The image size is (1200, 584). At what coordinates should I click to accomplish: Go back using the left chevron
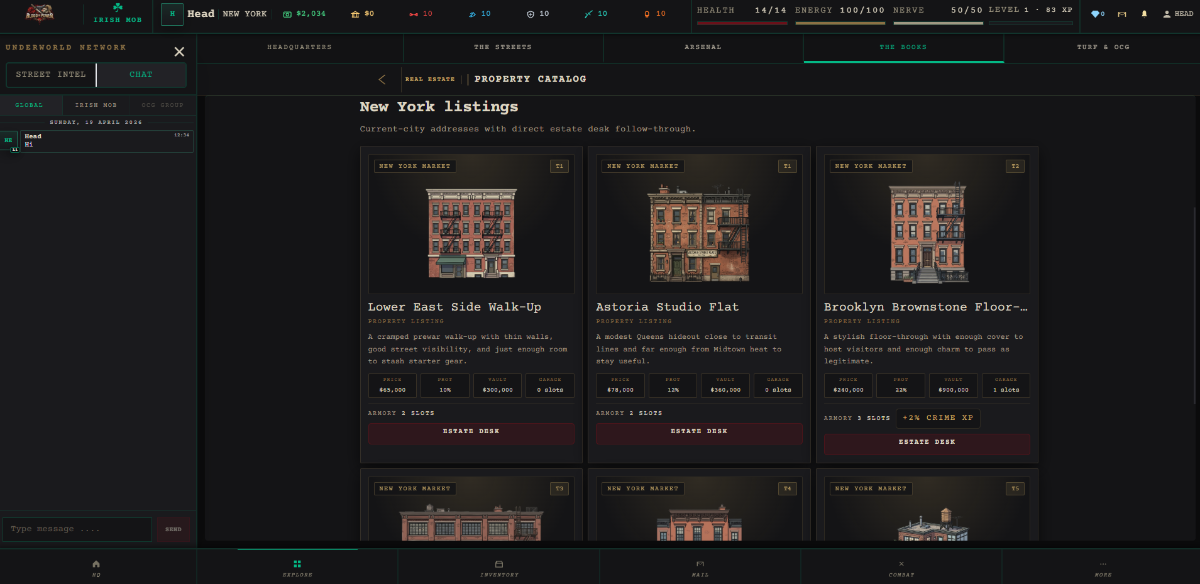[x=382, y=79]
